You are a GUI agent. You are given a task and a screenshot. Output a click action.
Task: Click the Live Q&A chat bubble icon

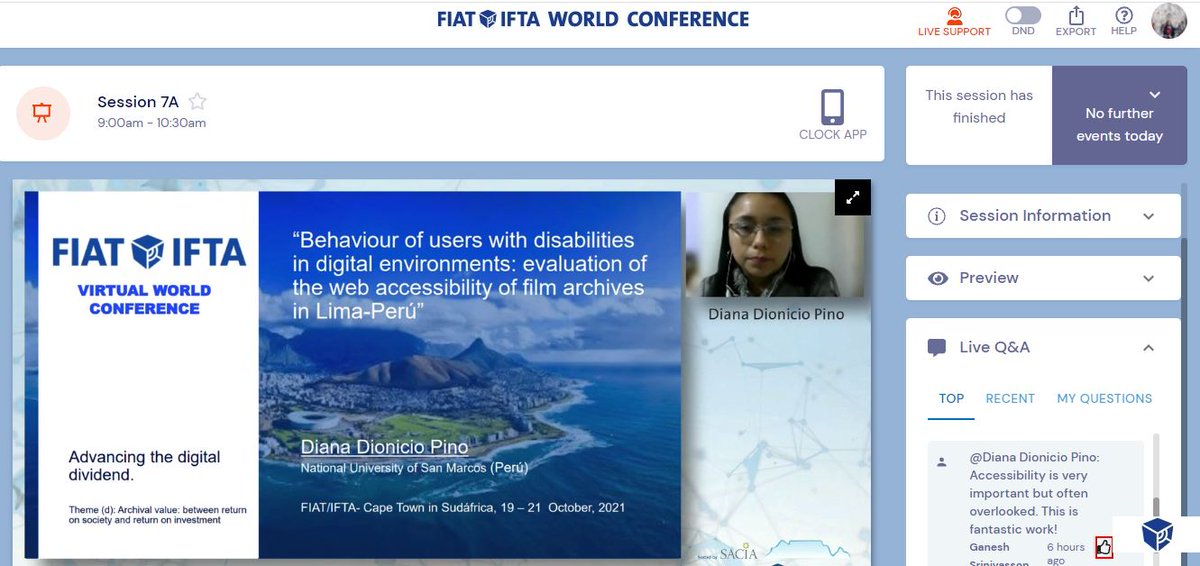tap(937, 348)
